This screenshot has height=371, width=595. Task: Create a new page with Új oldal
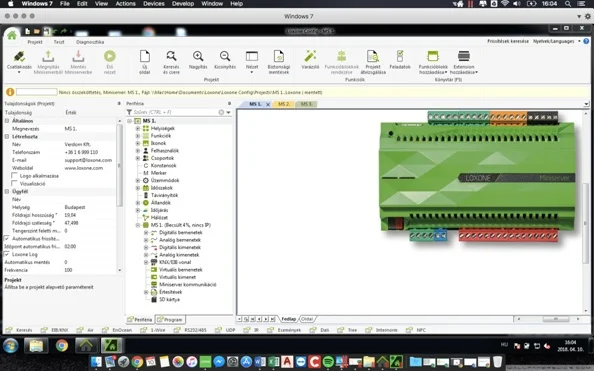point(145,57)
